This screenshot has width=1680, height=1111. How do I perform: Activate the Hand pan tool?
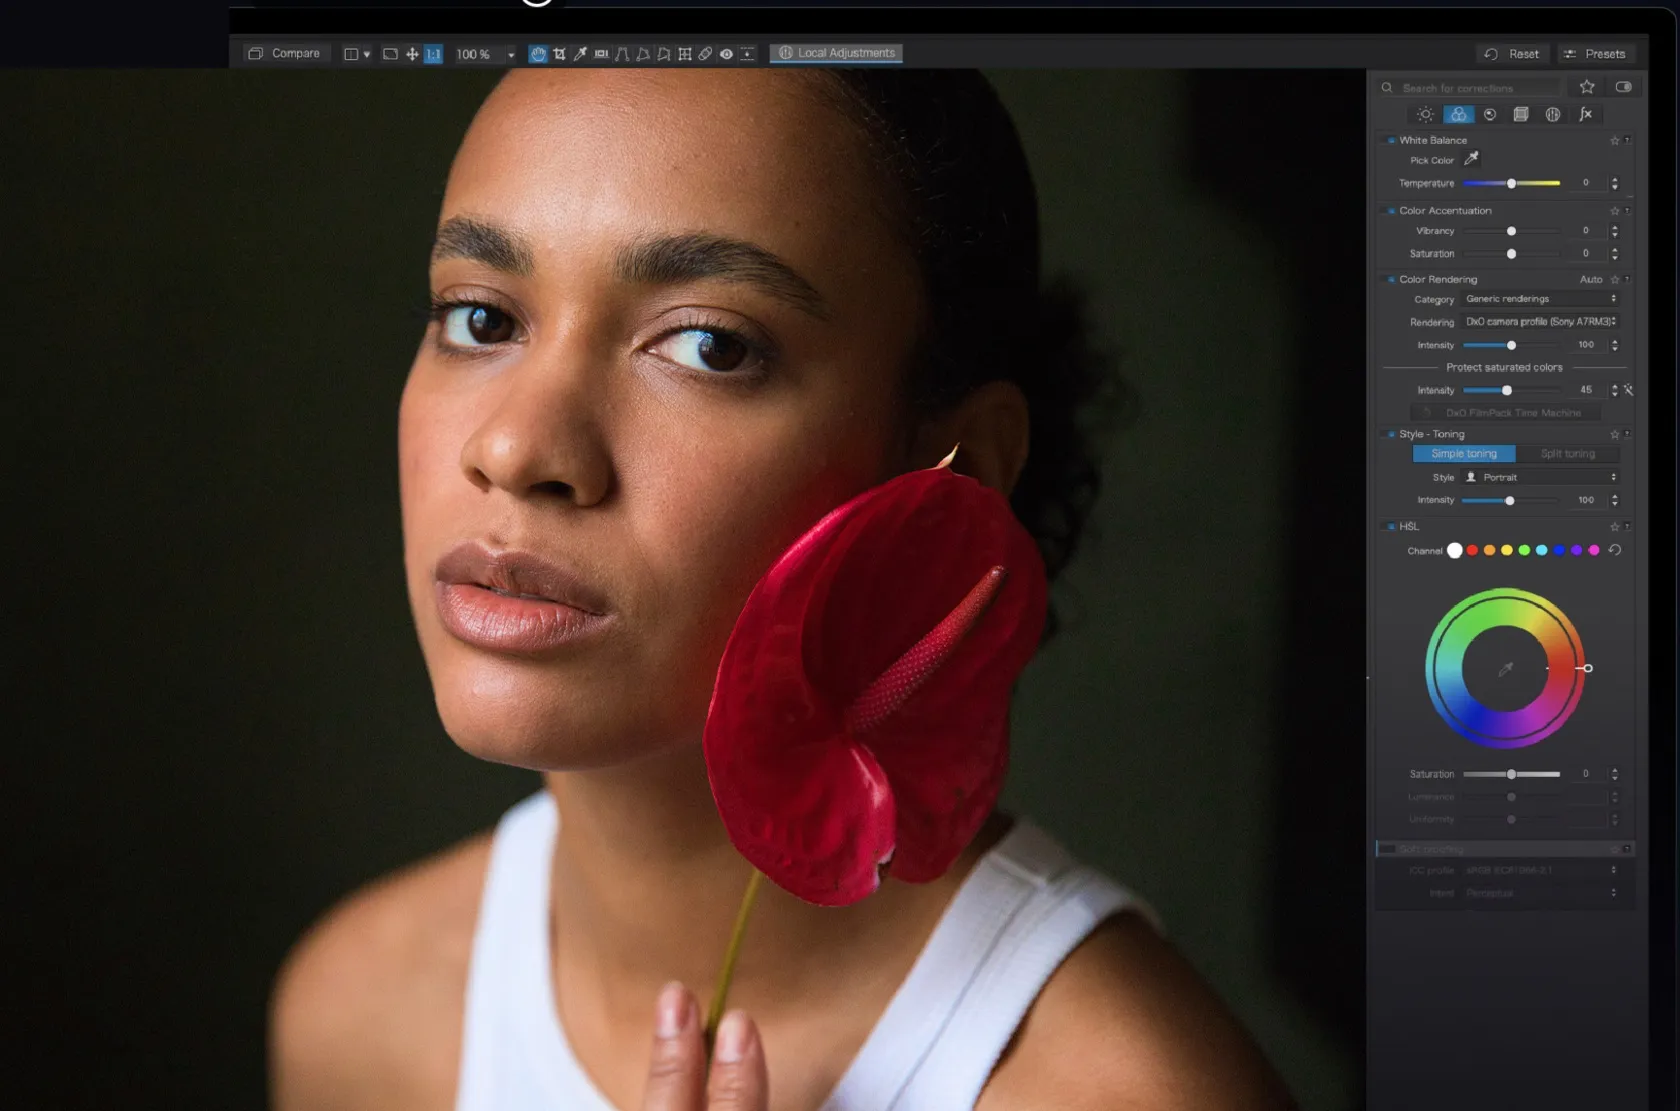click(x=538, y=54)
